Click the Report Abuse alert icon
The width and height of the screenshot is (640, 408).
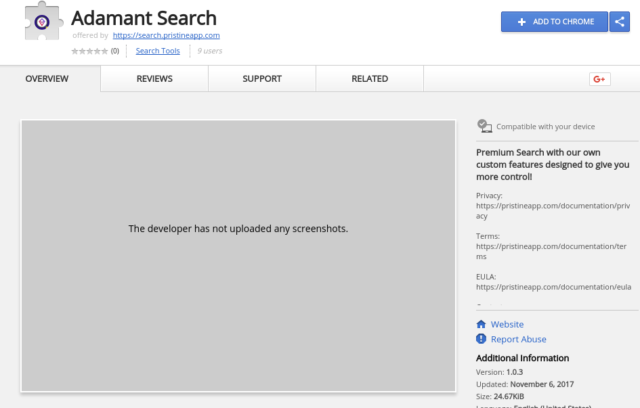(481, 339)
